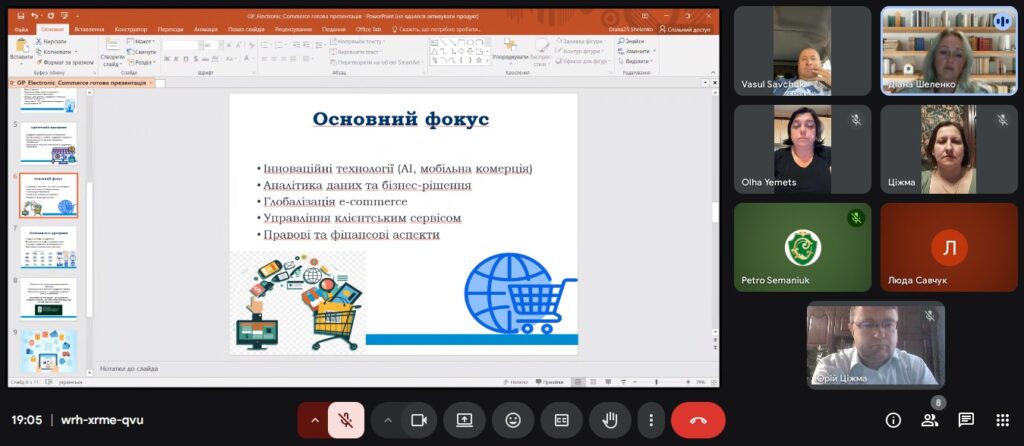Viewport: 1024px width, 446px height.
Task: Open the activities grid icon
Action: coord(1002,420)
